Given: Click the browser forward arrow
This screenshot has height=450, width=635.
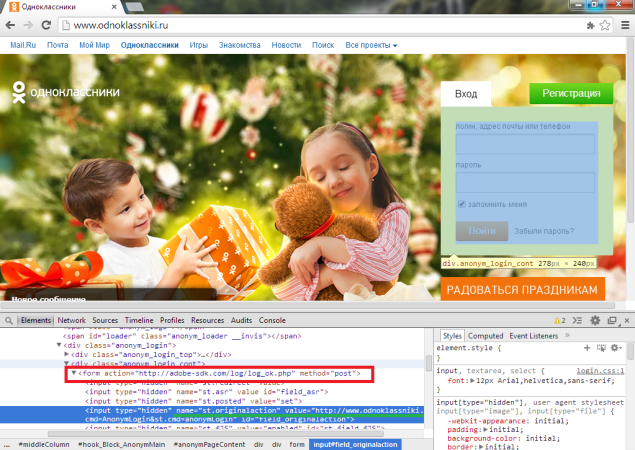Looking at the screenshot, I should (x=28, y=25).
